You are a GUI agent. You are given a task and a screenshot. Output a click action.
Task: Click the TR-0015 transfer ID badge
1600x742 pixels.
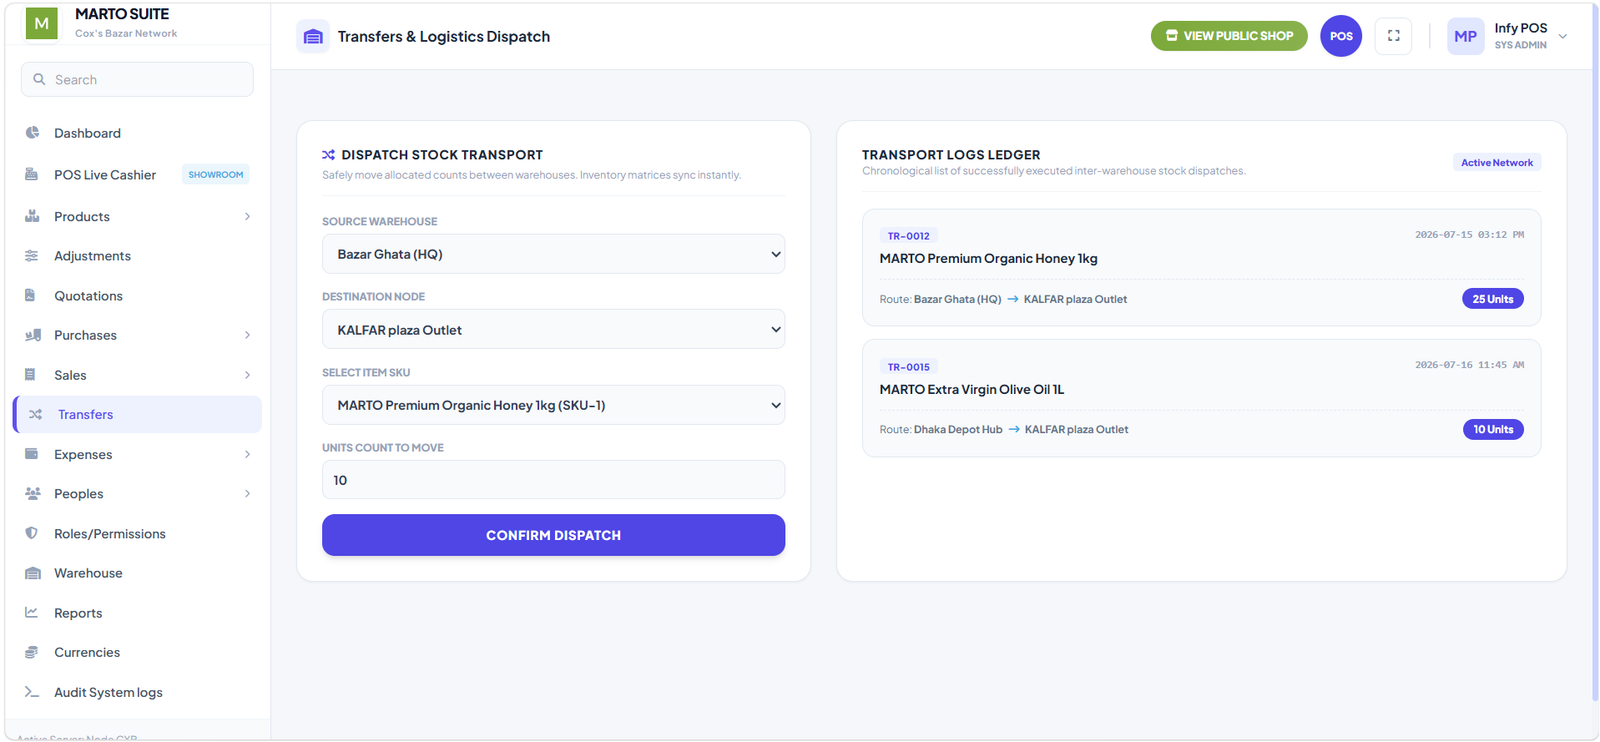click(908, 367)
